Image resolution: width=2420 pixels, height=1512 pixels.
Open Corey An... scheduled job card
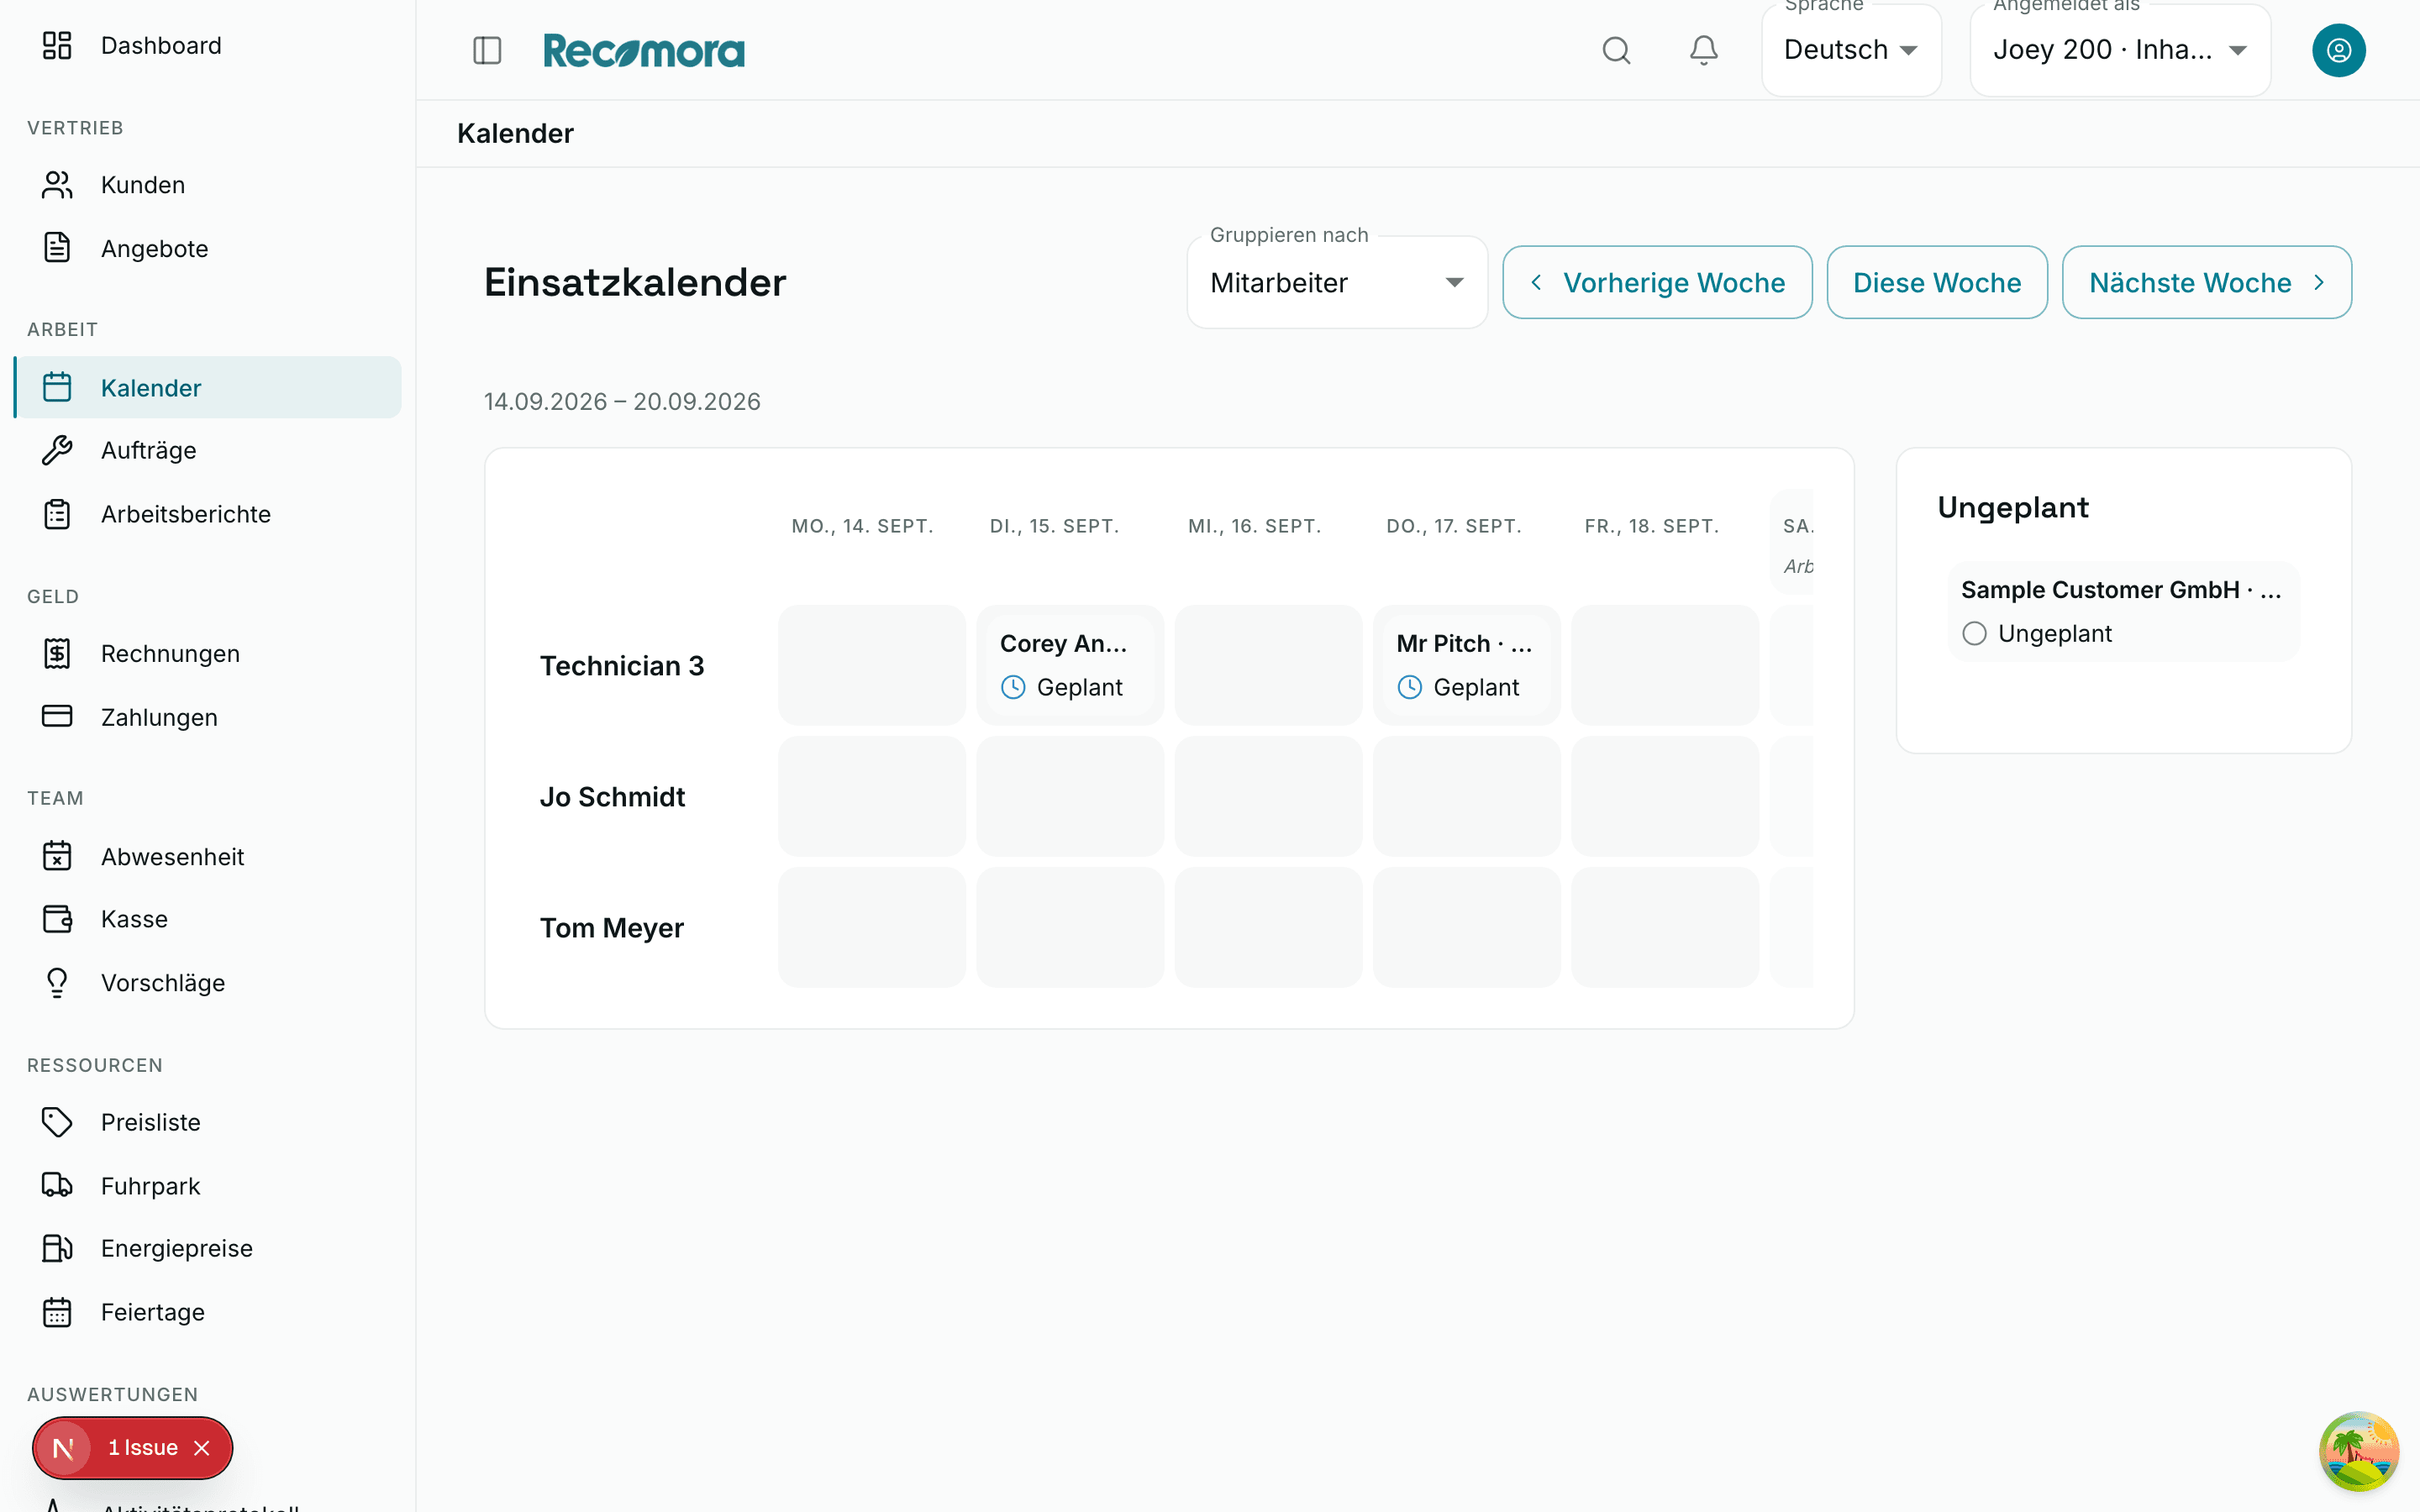click(1070, 665)
